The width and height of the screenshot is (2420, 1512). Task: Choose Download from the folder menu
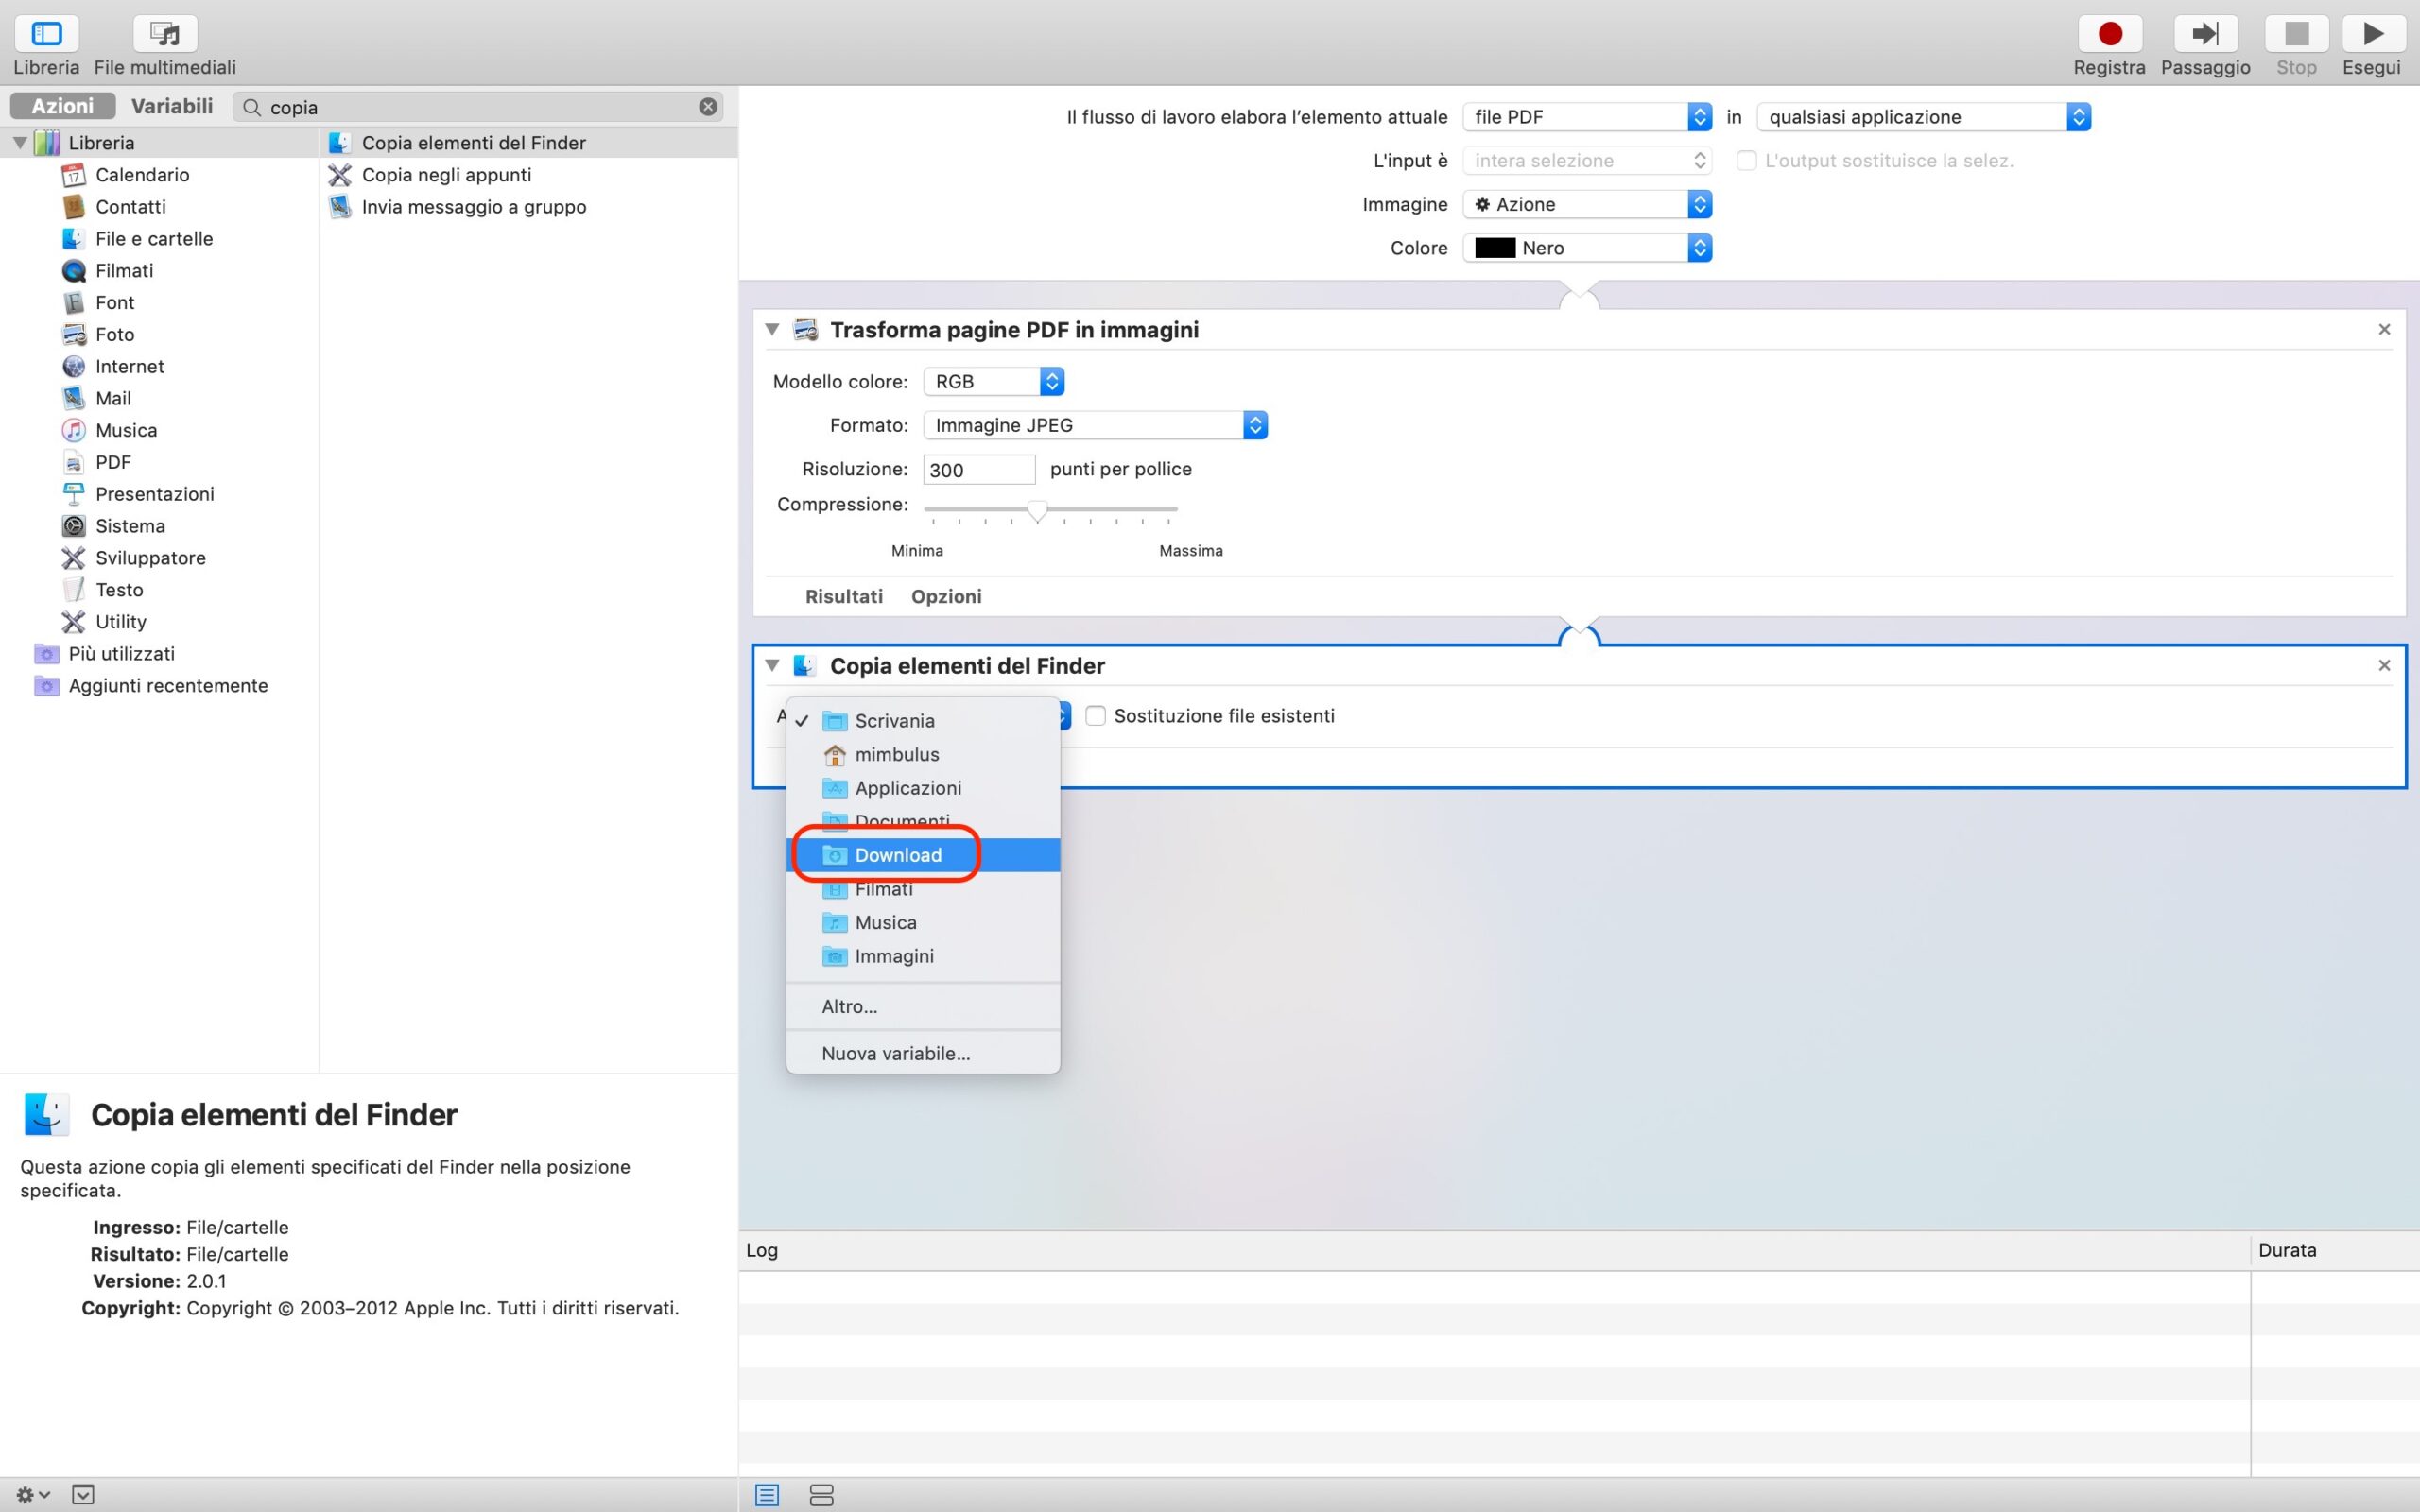coord(897,855)
